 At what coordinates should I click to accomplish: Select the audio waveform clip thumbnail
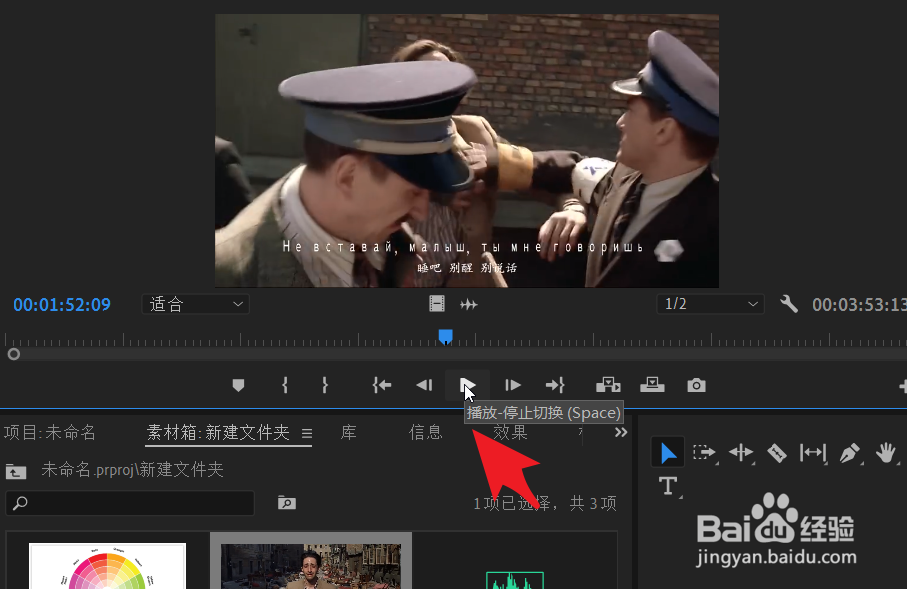[x=515, y=580]
